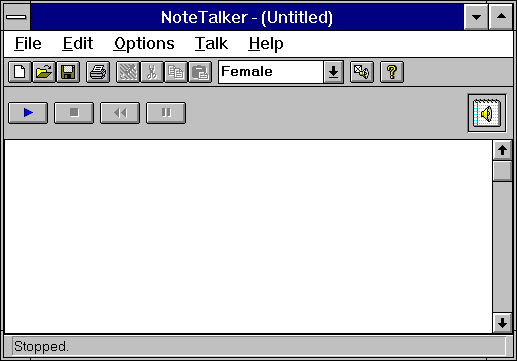The width and height of the screenshot is (517, 361).
Task: Open the Talk menu
Action: 211,44
